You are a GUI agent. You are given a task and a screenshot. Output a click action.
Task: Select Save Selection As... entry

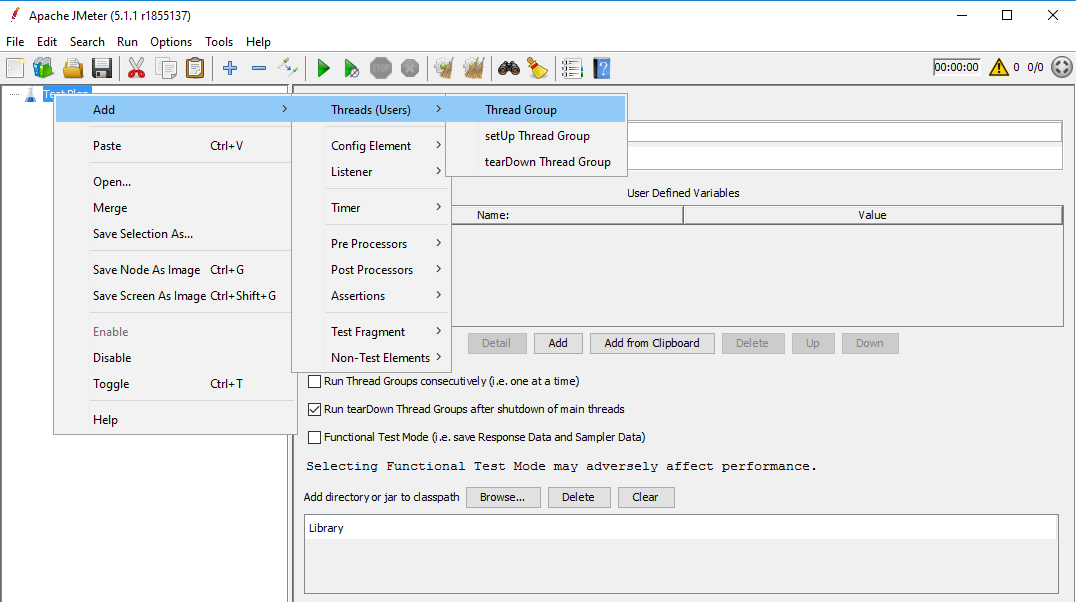(x=175, y=234)
